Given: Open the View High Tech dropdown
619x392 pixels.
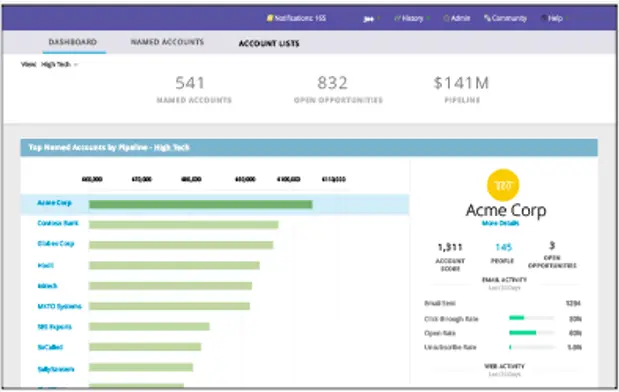Looking at the screenshot, I should [x=49, y=64].
